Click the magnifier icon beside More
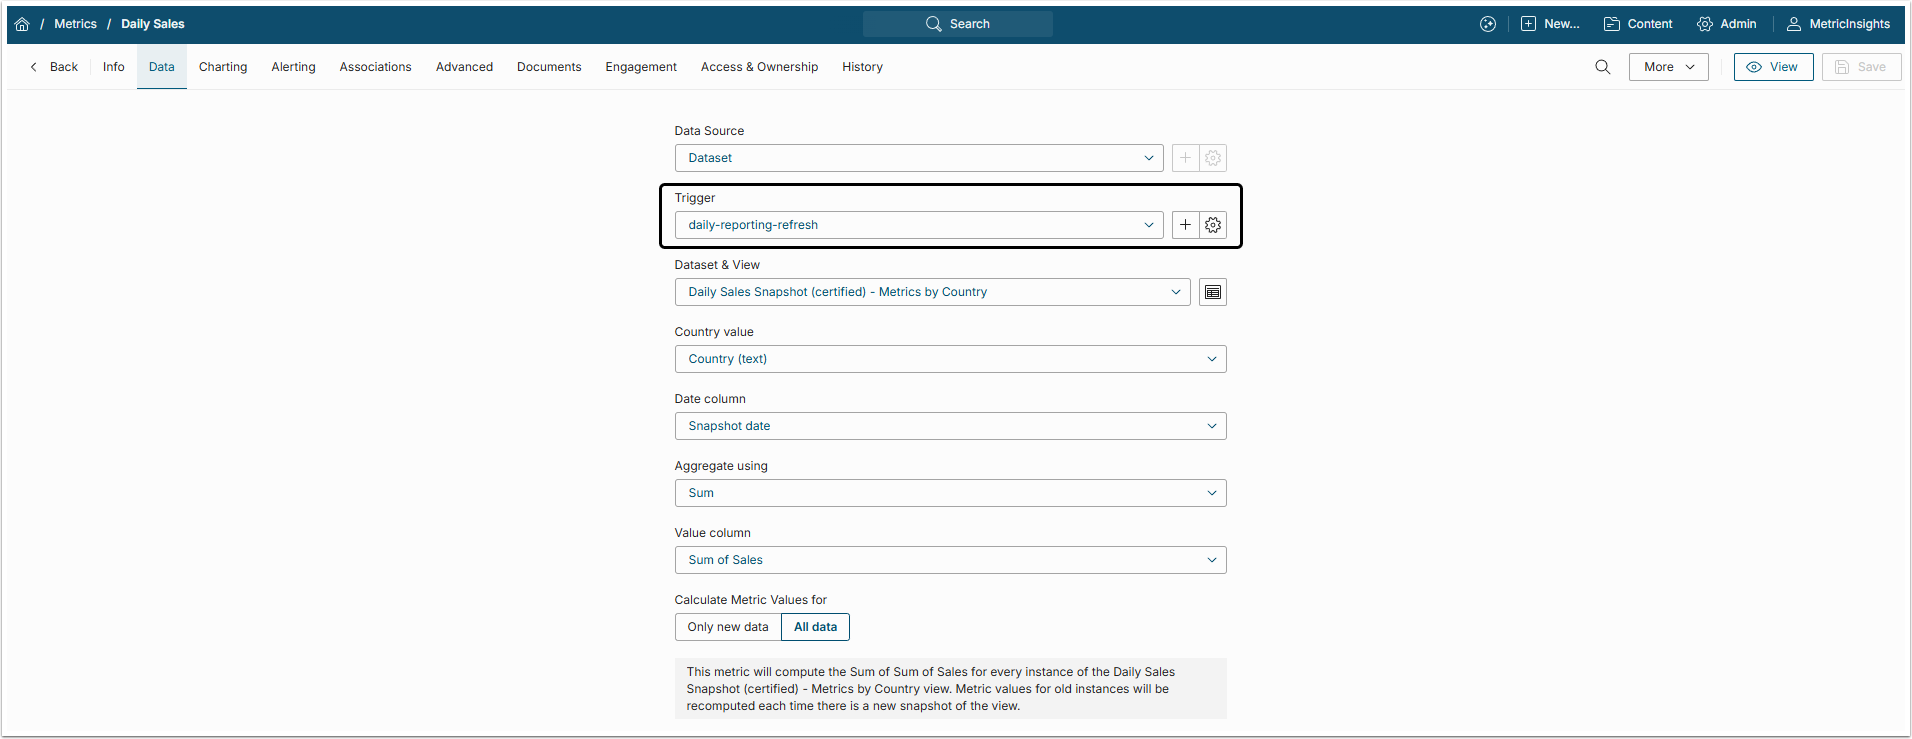 pyautogui.click(x=1602, y=67)
